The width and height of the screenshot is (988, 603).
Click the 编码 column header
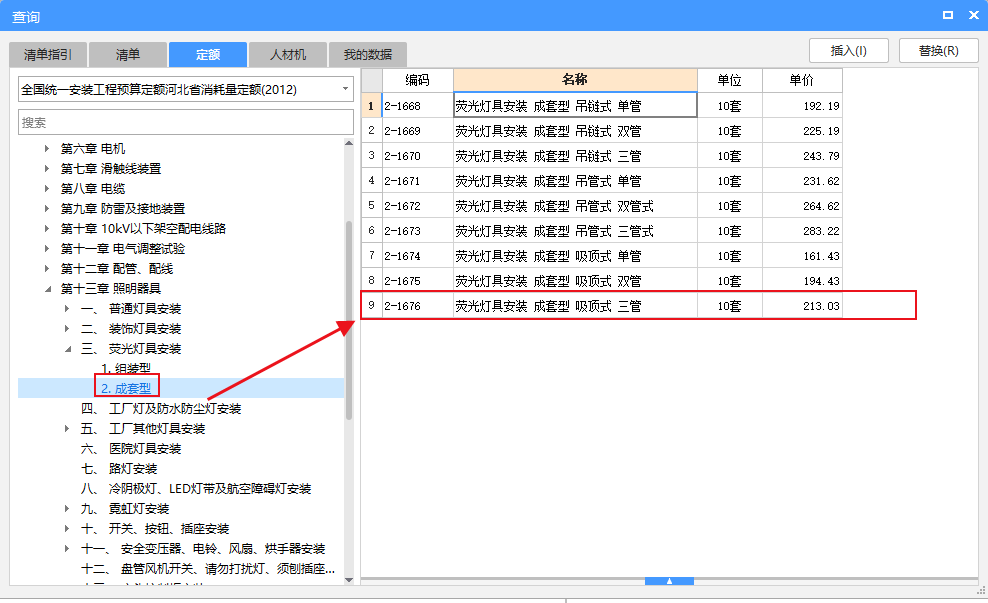click(x=418, y=80)
